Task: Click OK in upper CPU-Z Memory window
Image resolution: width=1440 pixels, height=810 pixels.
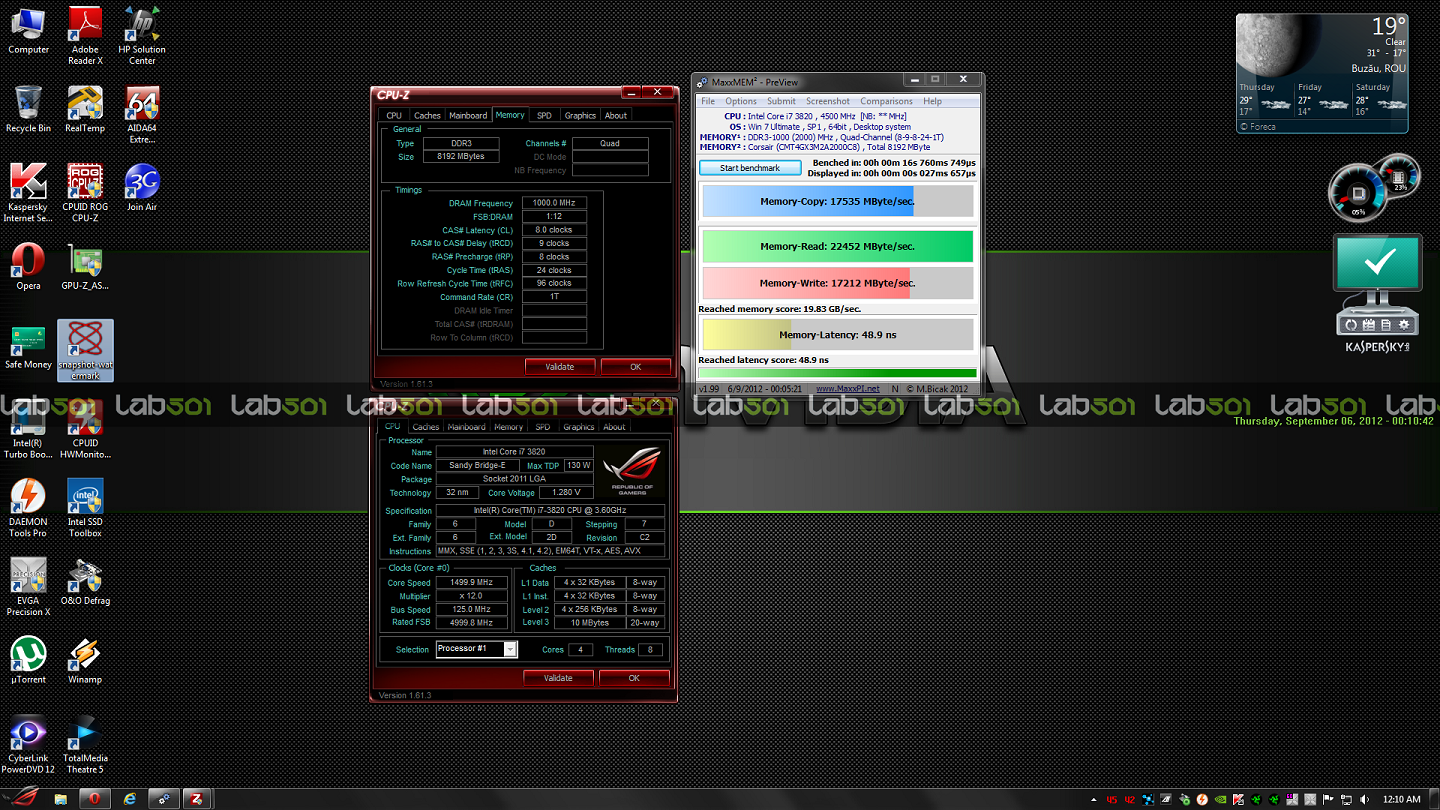Action: click(x=635, y=366)
